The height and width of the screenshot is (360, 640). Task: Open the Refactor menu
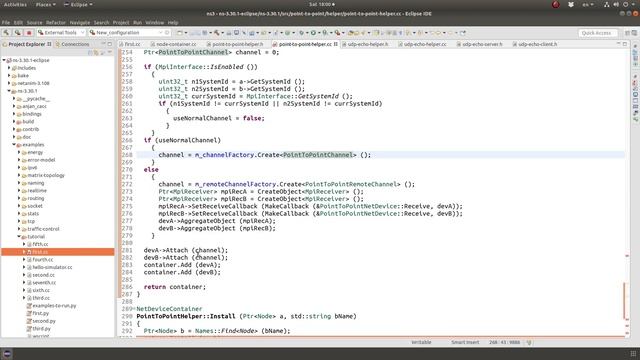(x=56, y=22)
